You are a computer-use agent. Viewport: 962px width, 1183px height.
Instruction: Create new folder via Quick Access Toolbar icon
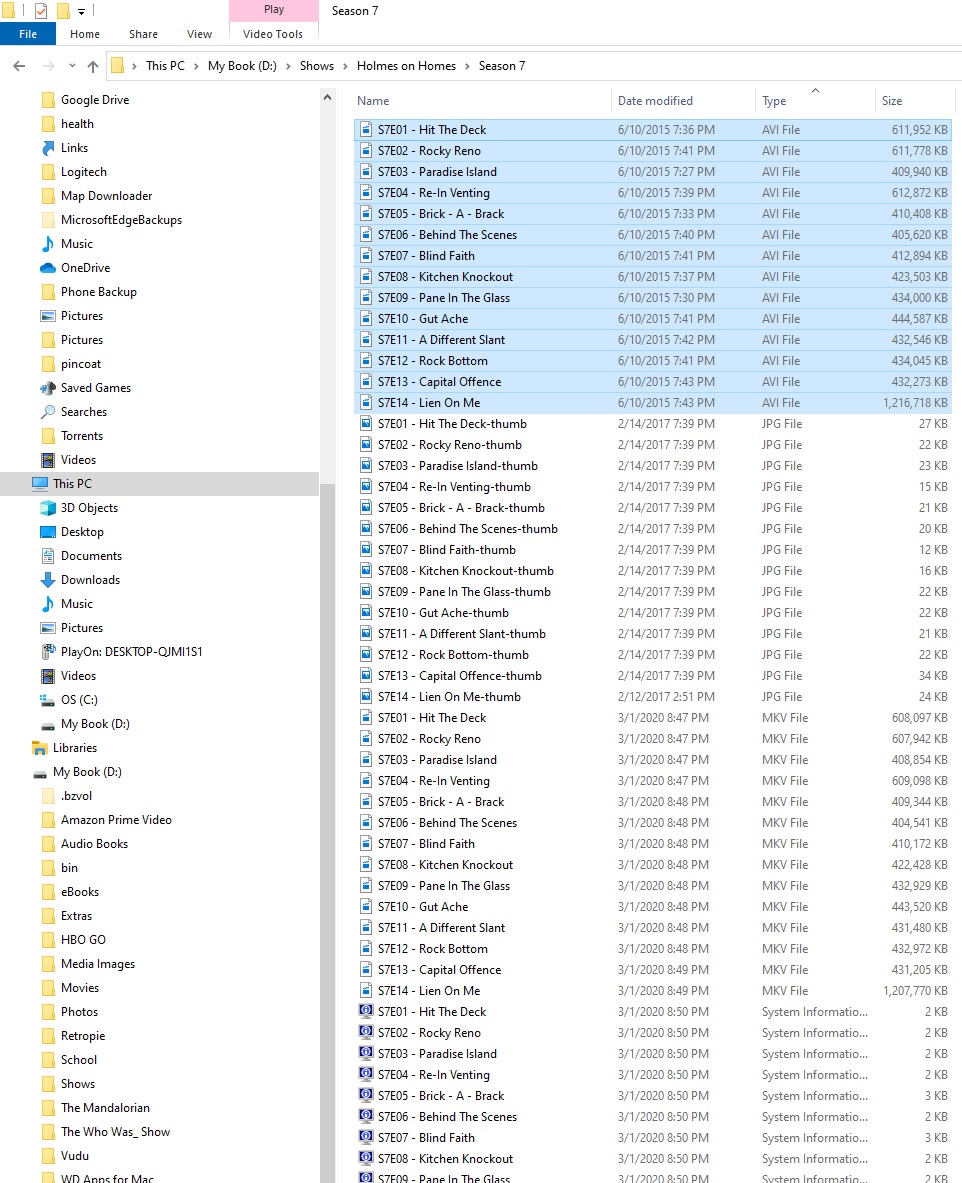63,12
